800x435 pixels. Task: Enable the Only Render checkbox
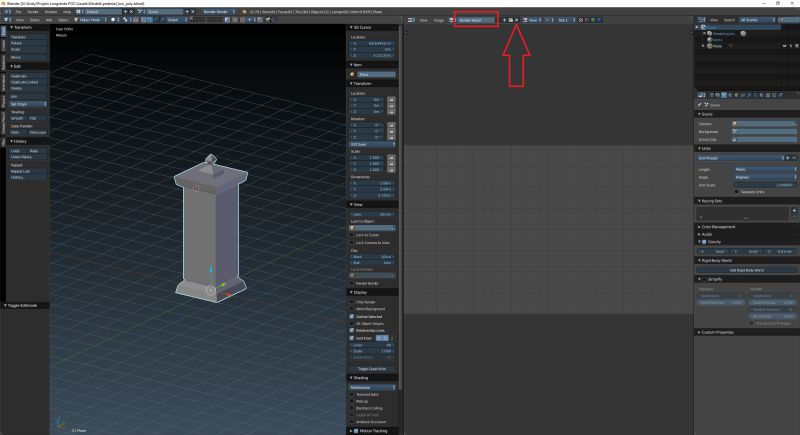click(x=352, y=302)
